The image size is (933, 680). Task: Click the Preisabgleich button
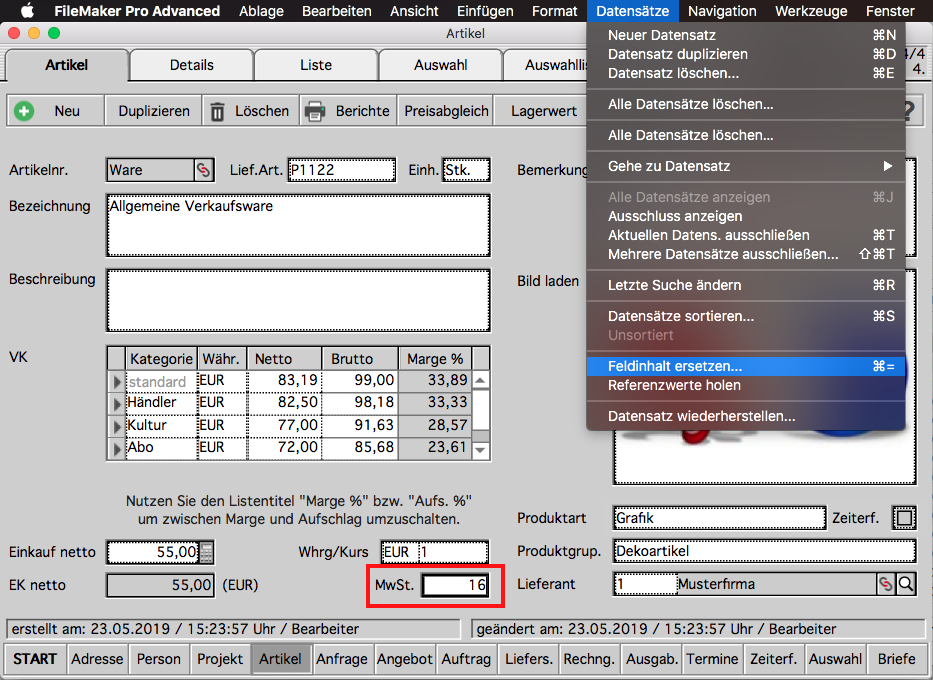click(446, 111)
